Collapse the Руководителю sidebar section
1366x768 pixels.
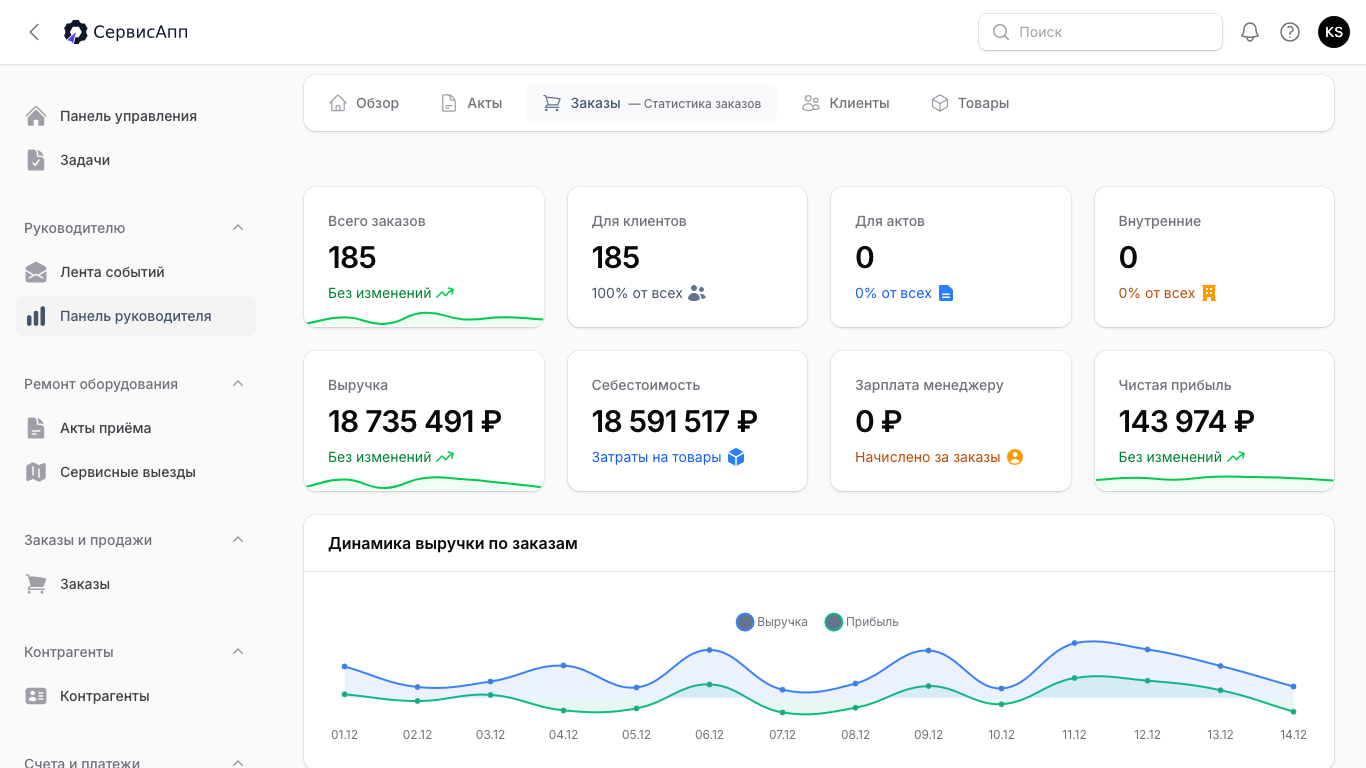point(238,228)
